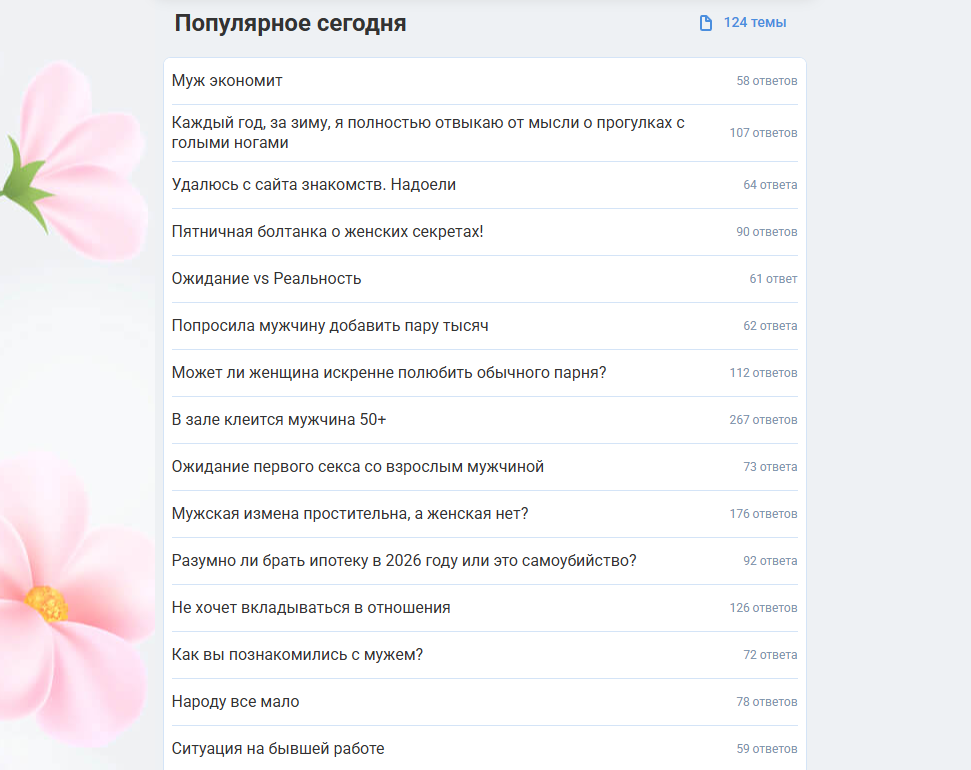The height and width of the screenshot is (770, 971).
Task: Open topic about ипотеку в 2026 году
Action: [x=404, y=561]
